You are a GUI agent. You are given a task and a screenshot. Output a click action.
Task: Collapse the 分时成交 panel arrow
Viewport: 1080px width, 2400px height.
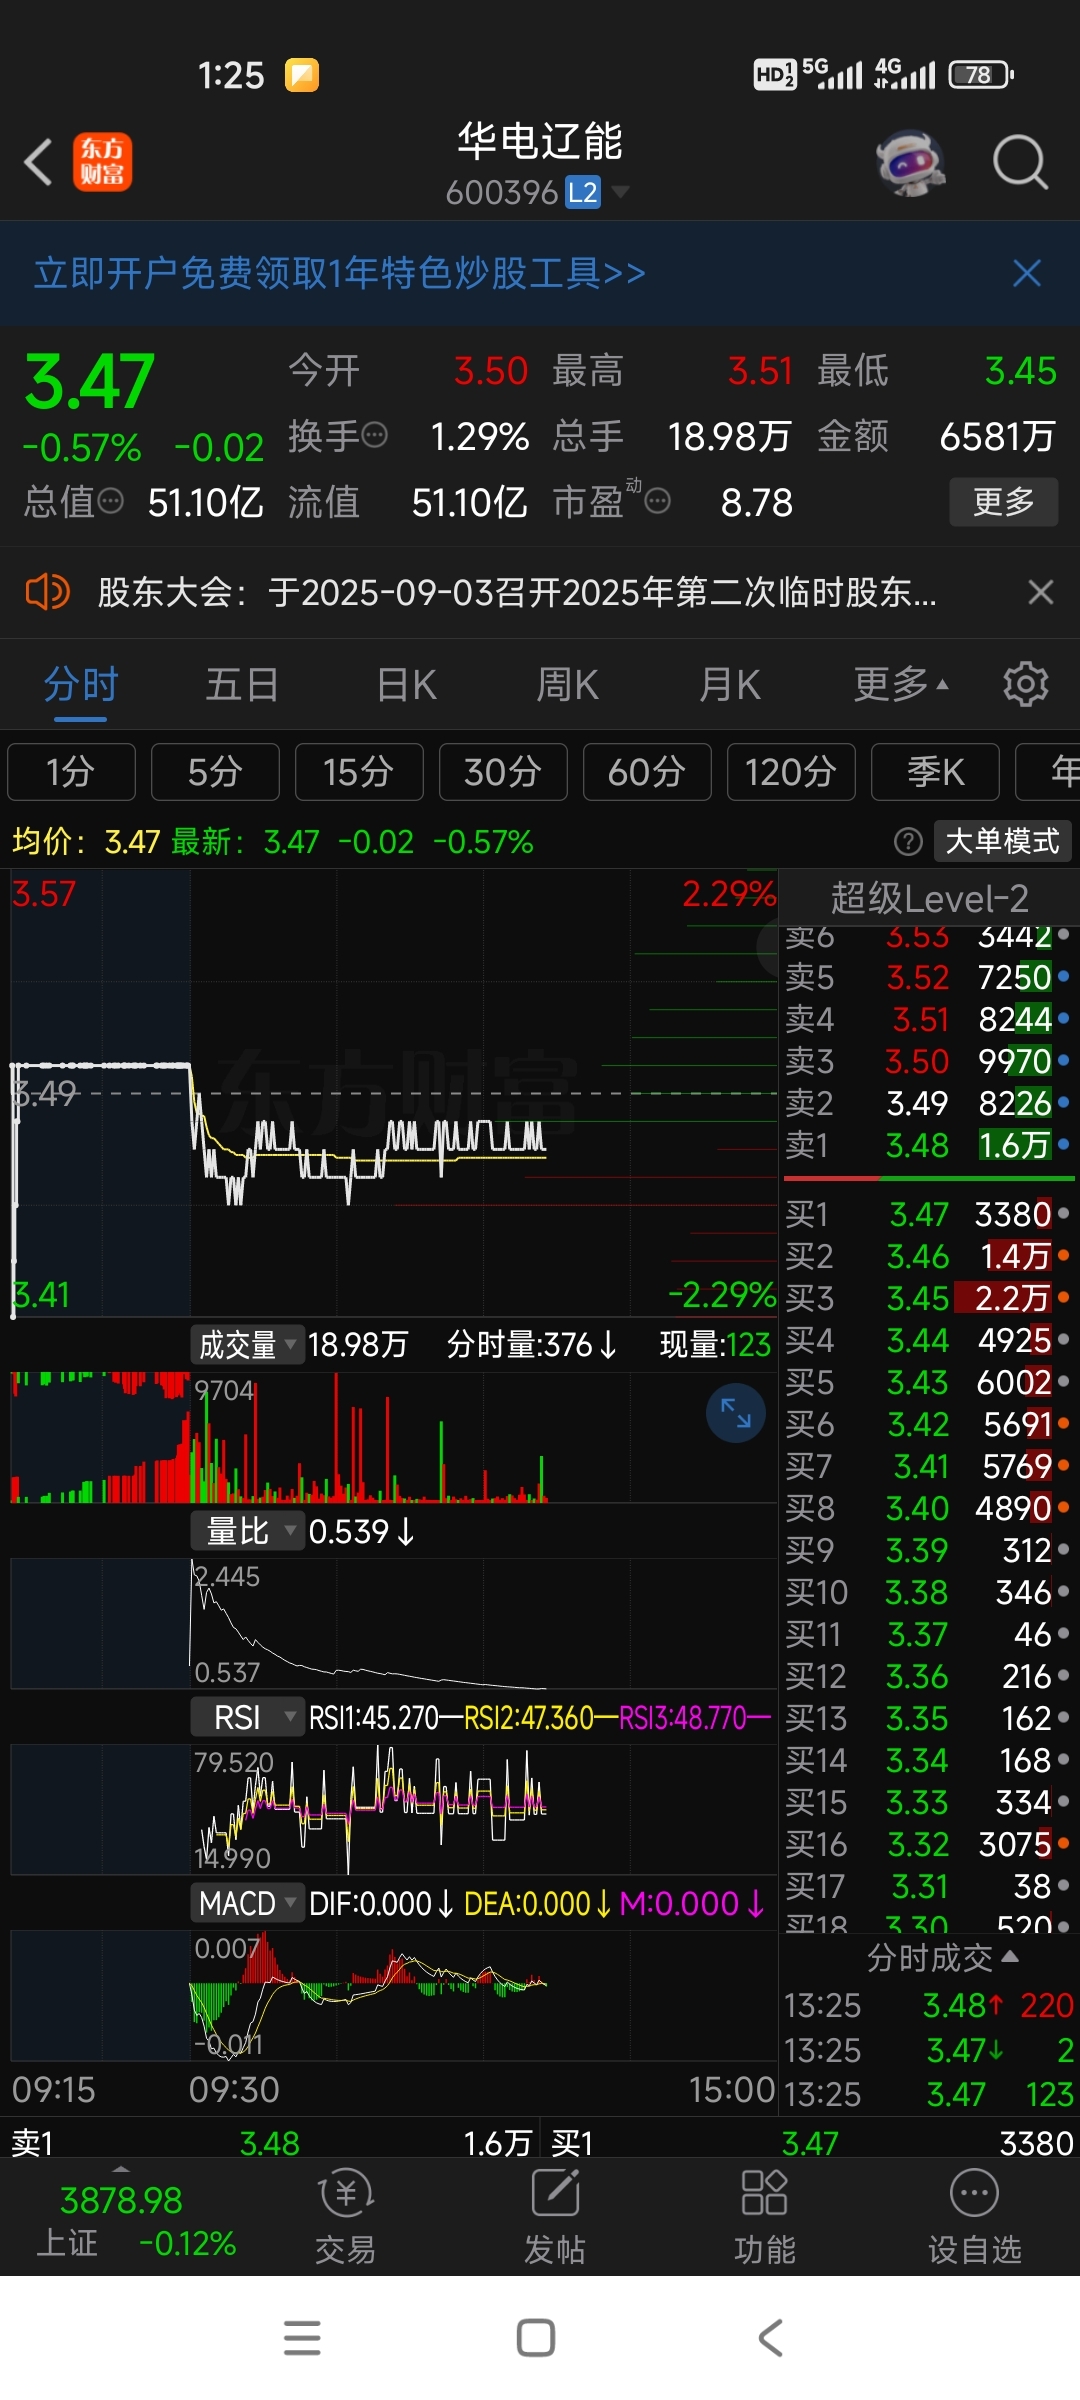1010,1956
